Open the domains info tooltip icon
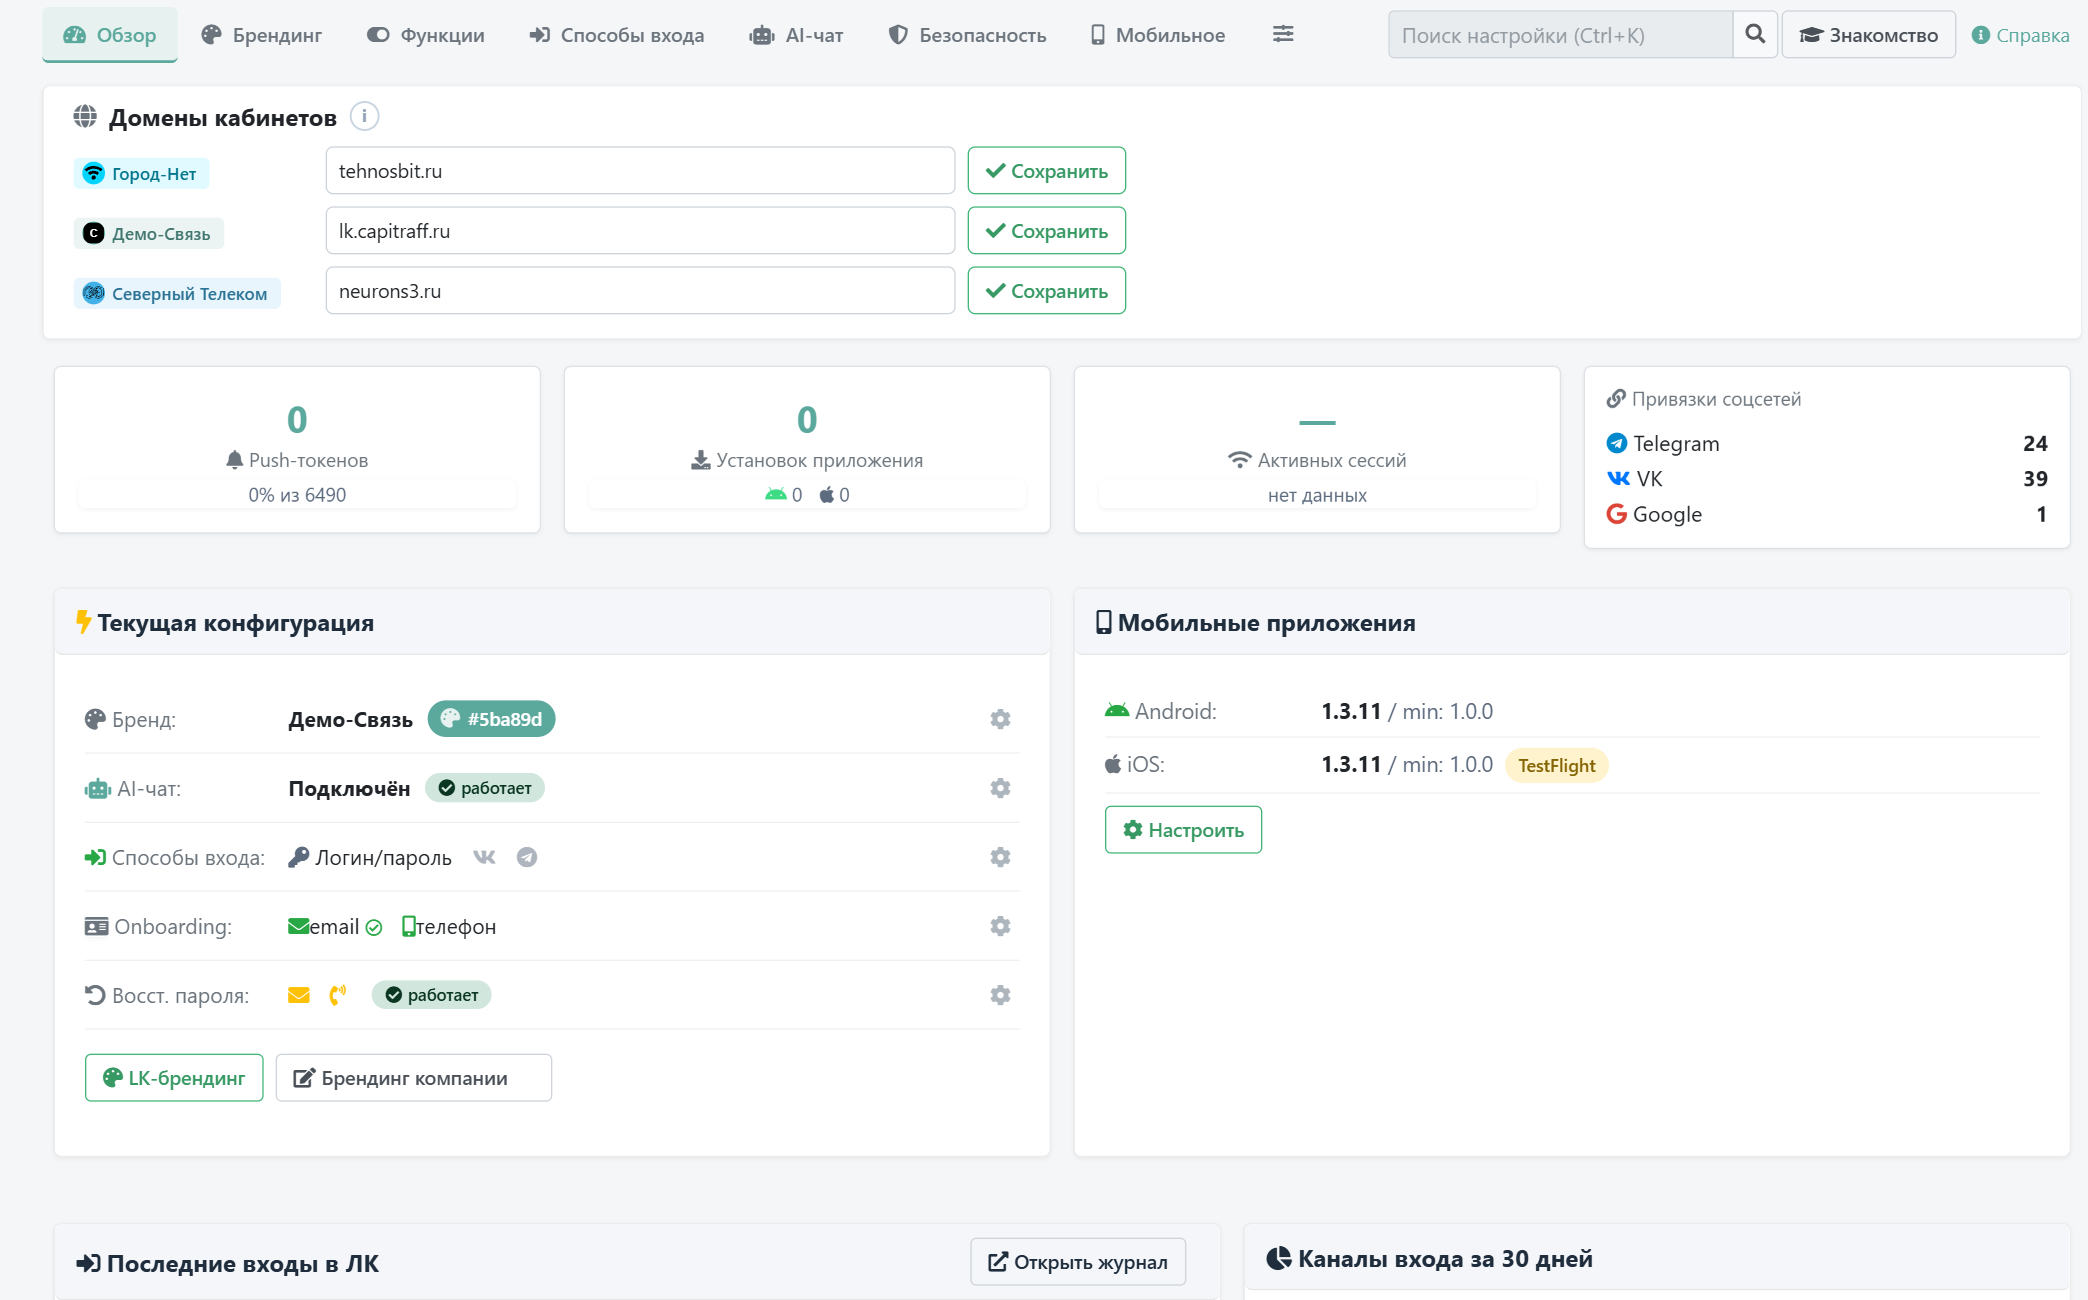Screen dimensions: 2088x1300 click(364, 117)
